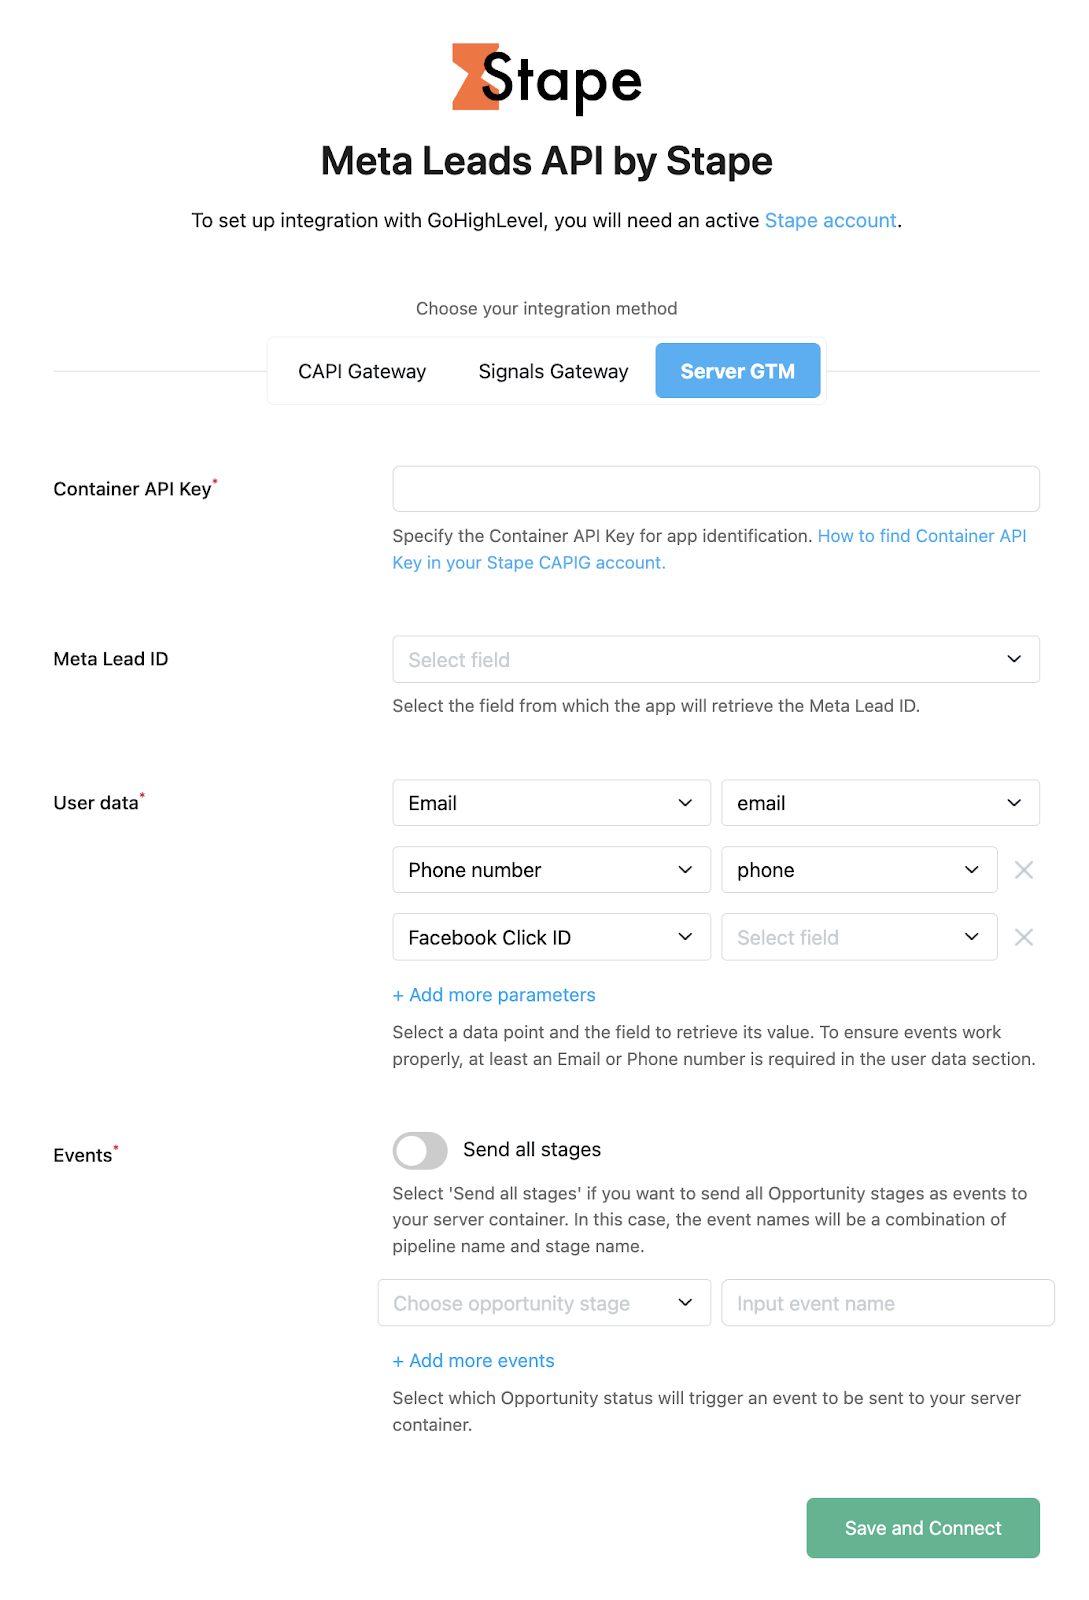Focus the Container API Key input field
The height and width of the screenshot is (1600, 1089).
click(716, 489)
